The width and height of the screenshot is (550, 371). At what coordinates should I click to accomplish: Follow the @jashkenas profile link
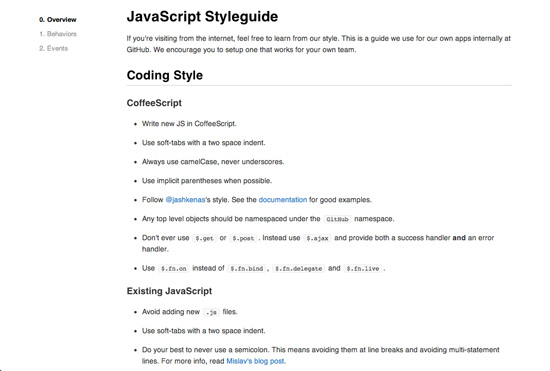click(185, 200)
